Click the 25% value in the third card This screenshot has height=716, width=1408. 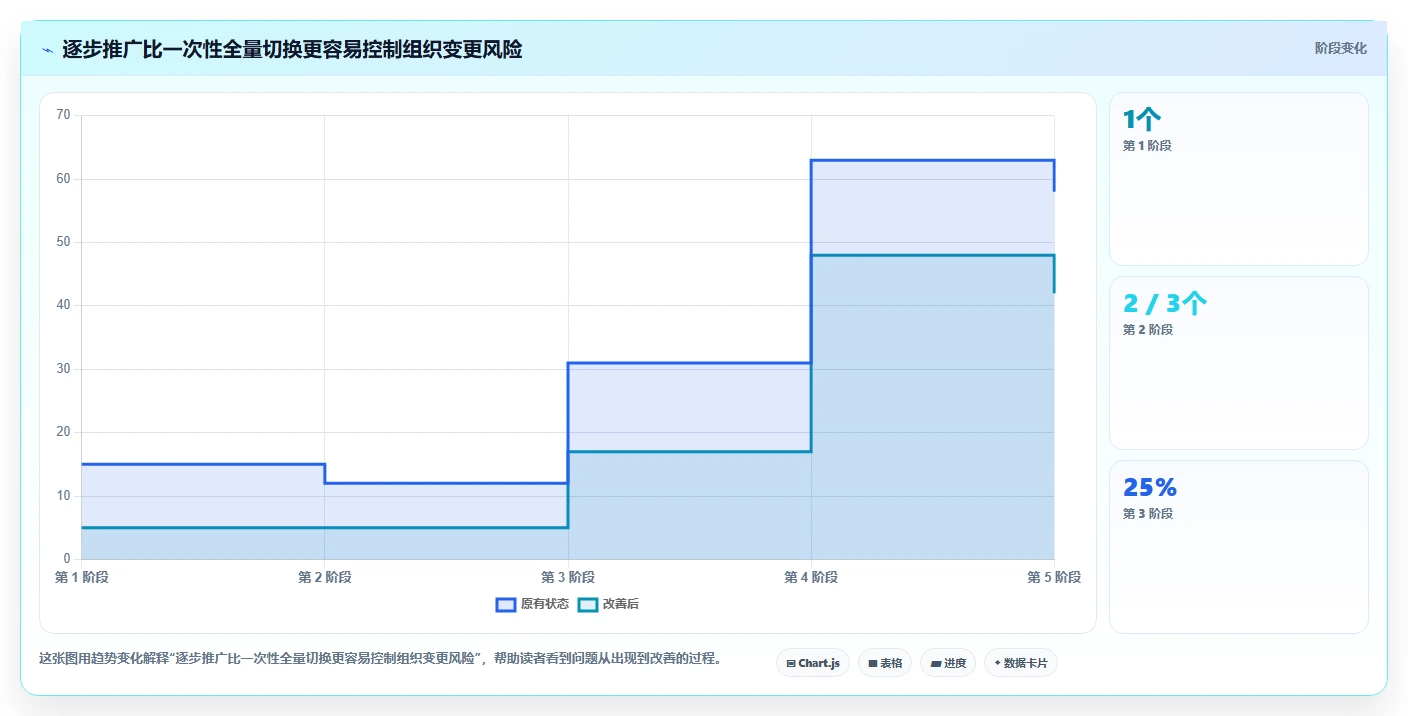(1150, 487)
